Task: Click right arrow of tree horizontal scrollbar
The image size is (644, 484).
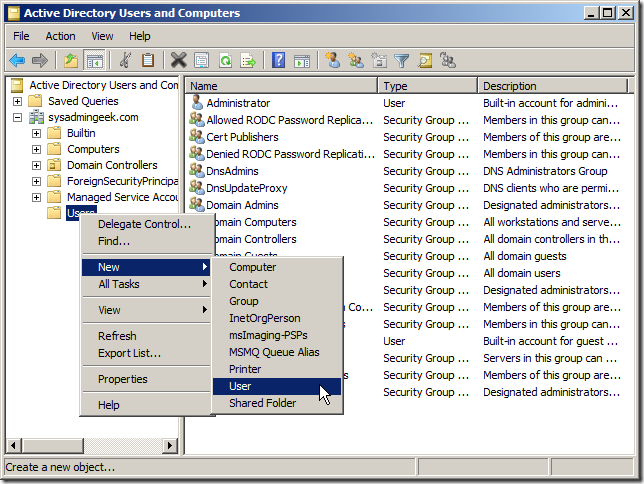Action: 170,445
